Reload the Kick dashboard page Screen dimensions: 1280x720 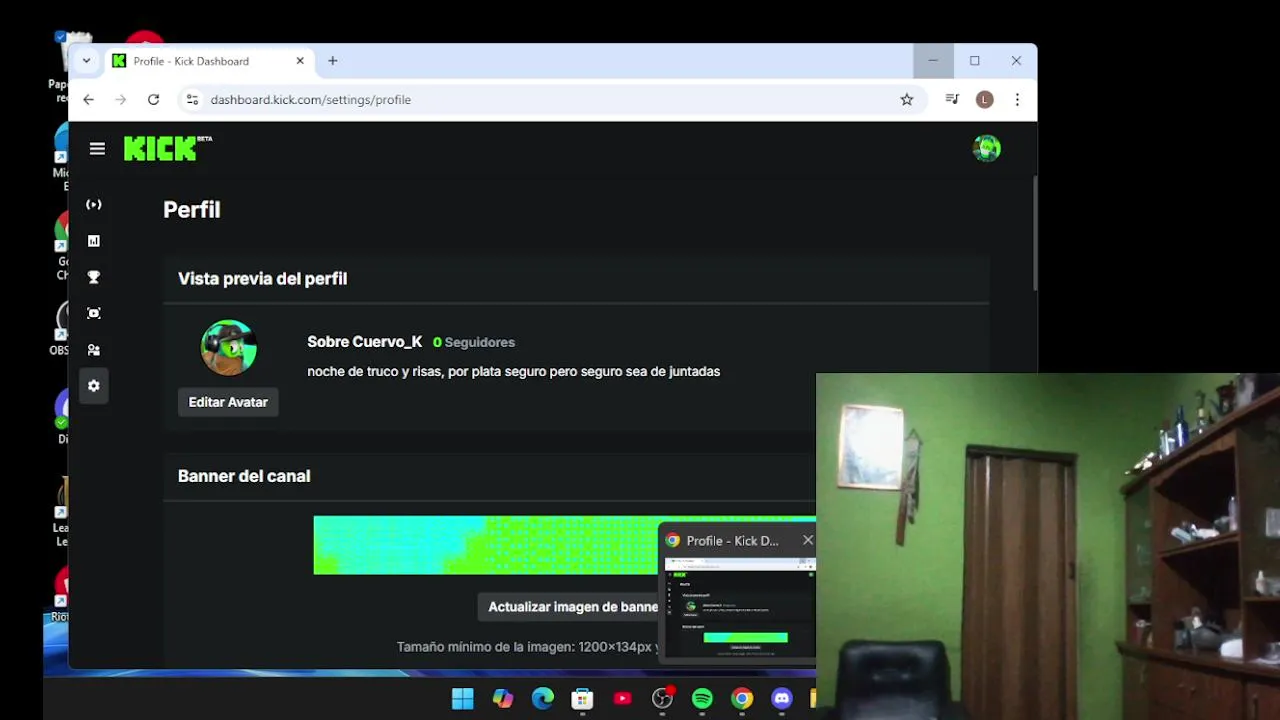click(x=153, y=100)
